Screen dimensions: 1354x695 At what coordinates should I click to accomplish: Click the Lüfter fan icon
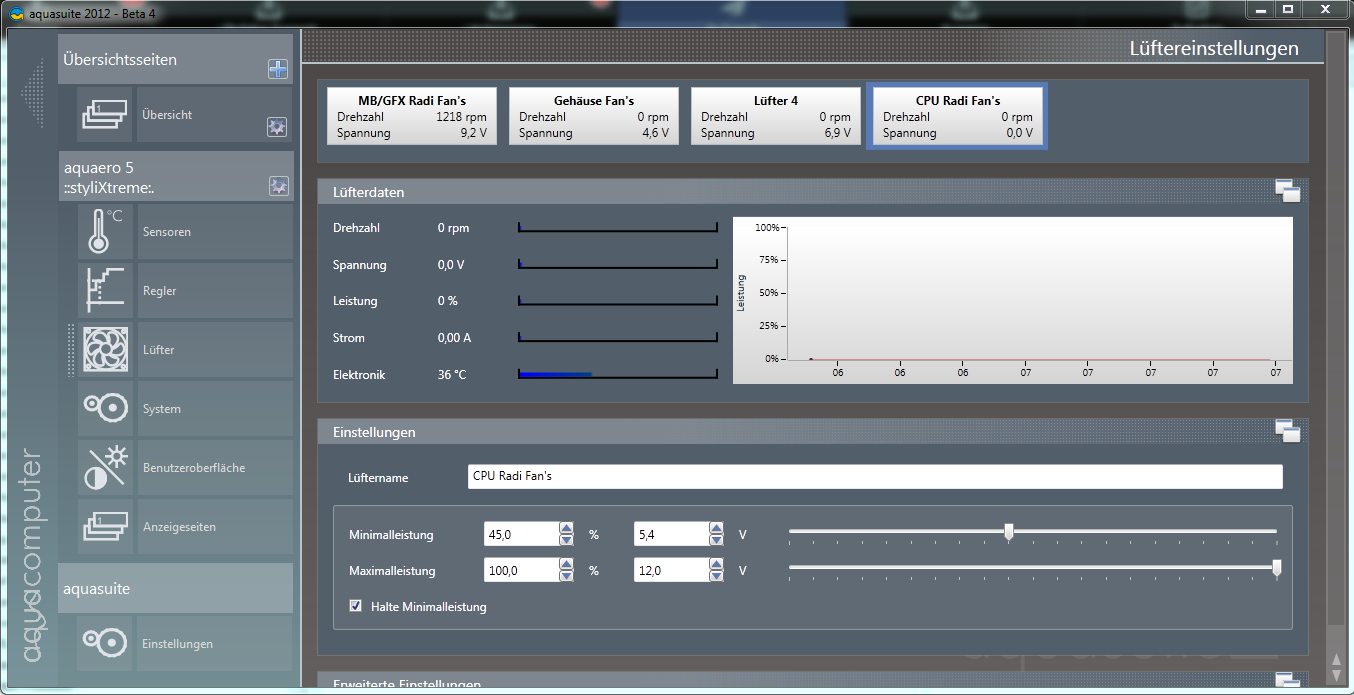(105, 350)
